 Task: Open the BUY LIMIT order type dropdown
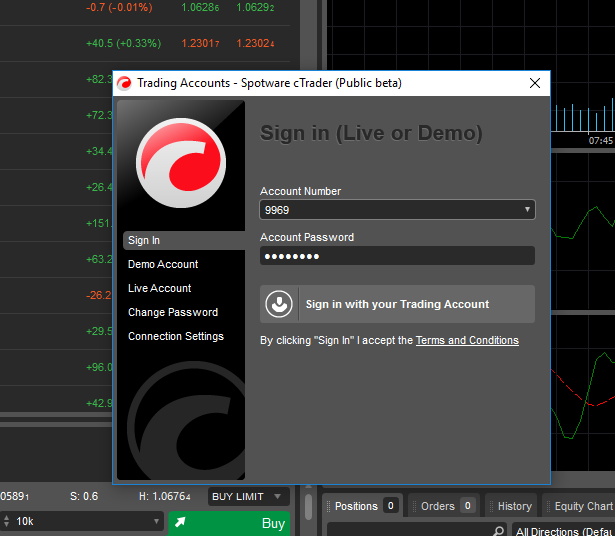point(249,496)
